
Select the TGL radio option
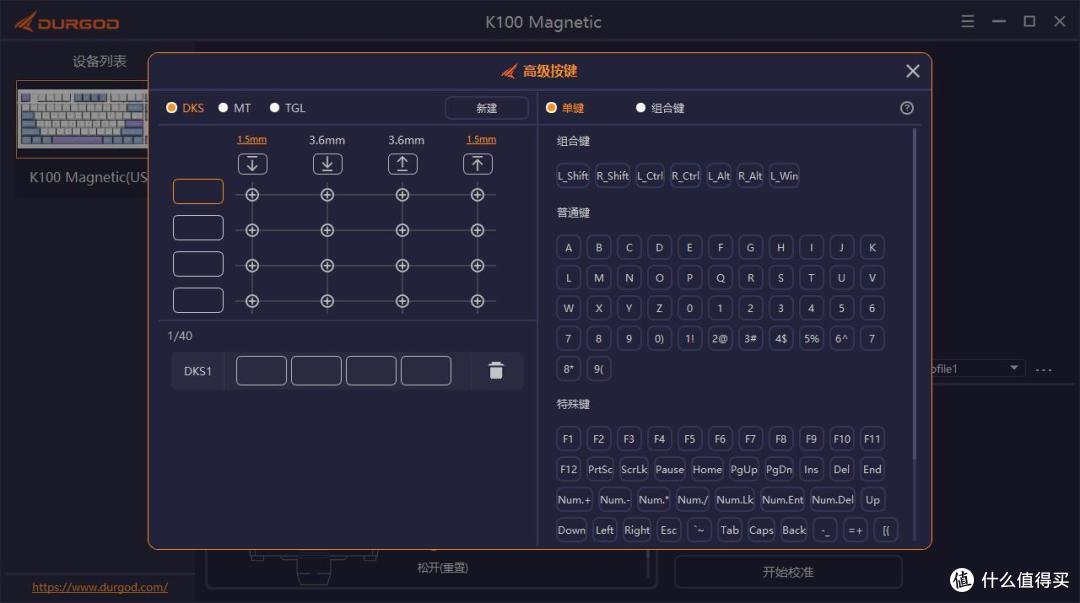tap(287, 108)
